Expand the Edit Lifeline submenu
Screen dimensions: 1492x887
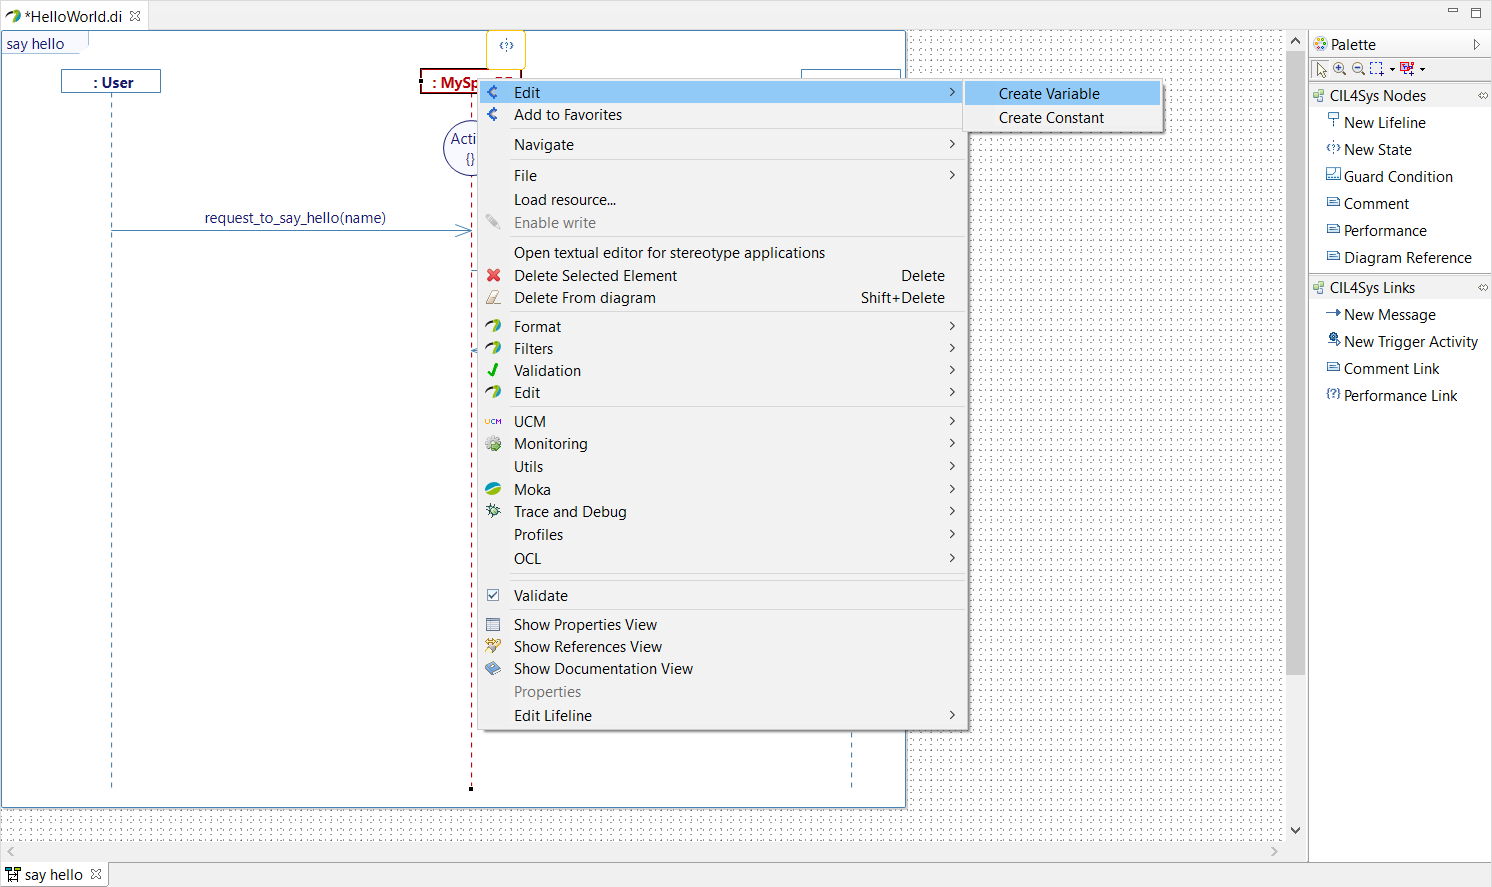coord(722,716)
